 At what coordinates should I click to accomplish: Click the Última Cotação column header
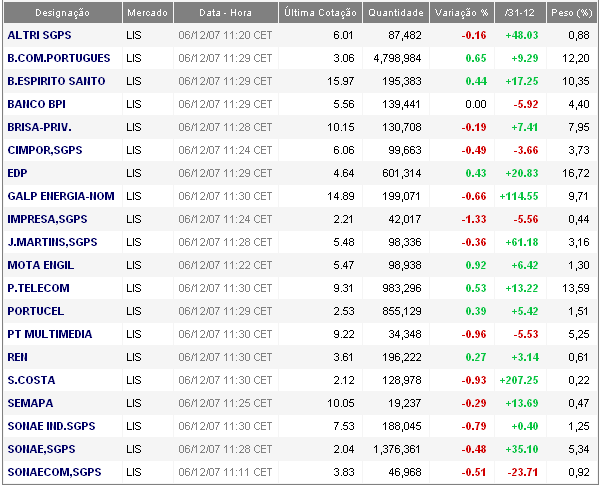point(320,13)
